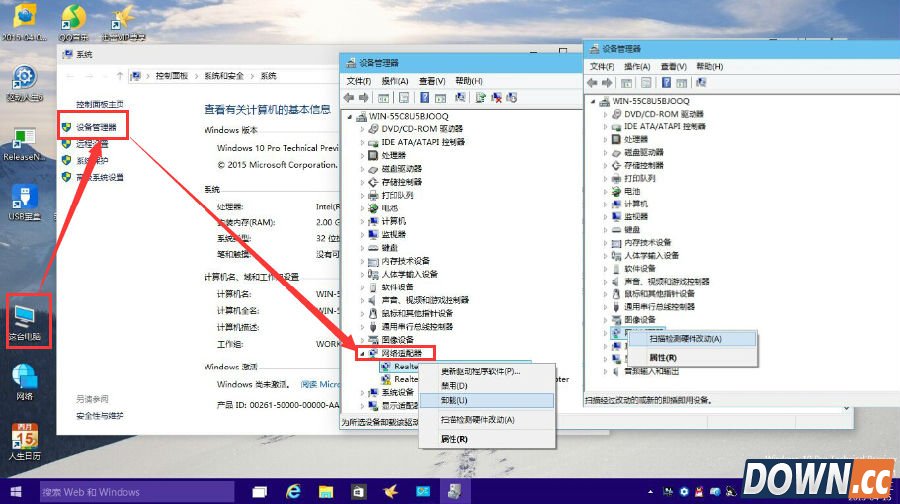Select 驱动人生6 gear desktop icon
Image resolution: width=900 pixels, height=504 pixels.
click(25, 84)
